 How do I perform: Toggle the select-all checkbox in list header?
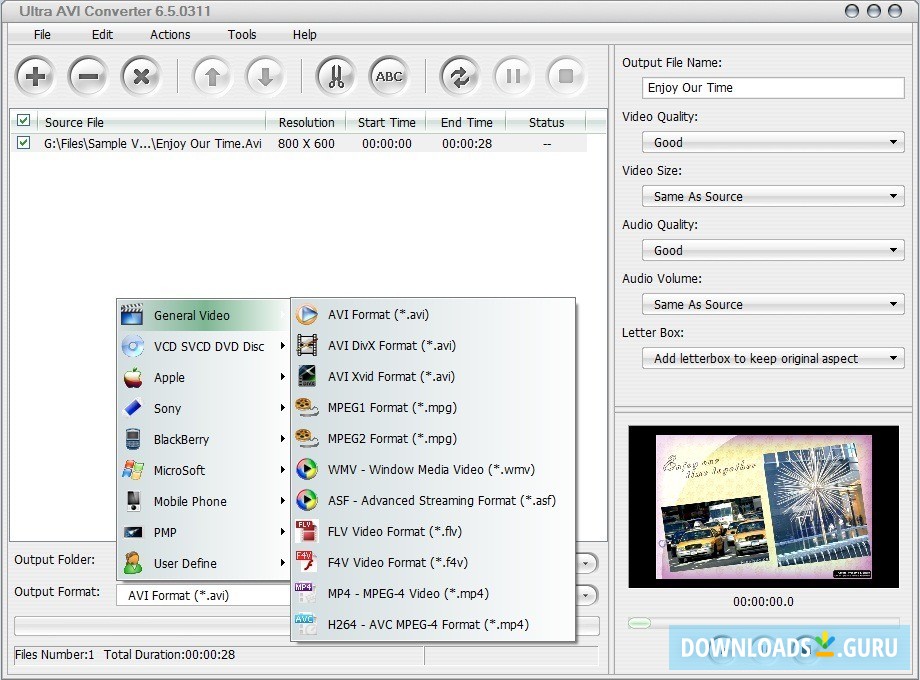(x=23, y=121)
